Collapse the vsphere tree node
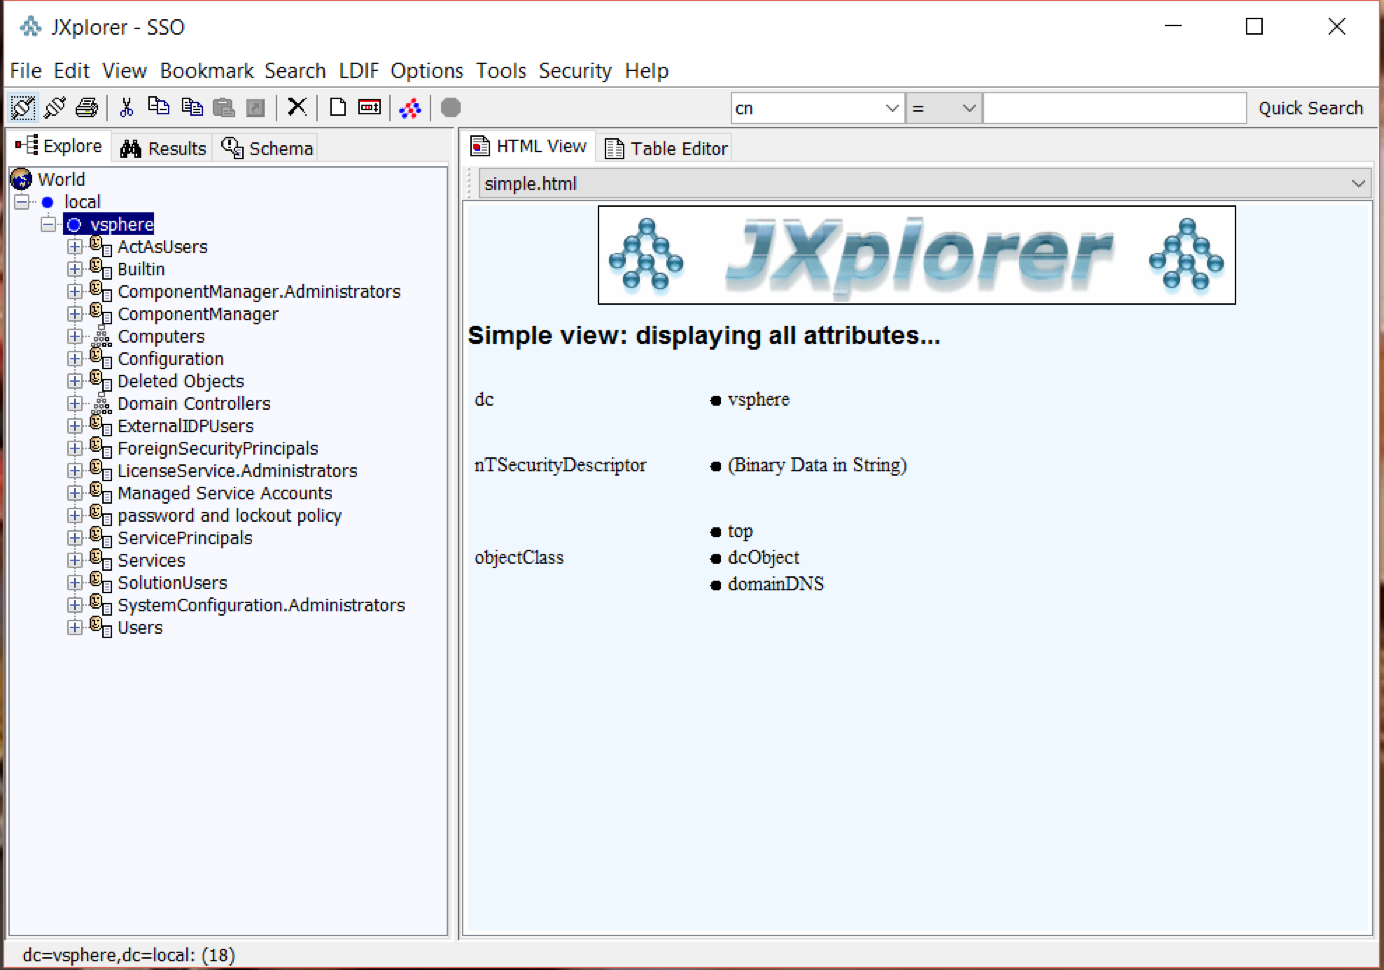The height and width of the screenshot is (970, 1384). tap(48, 224)
